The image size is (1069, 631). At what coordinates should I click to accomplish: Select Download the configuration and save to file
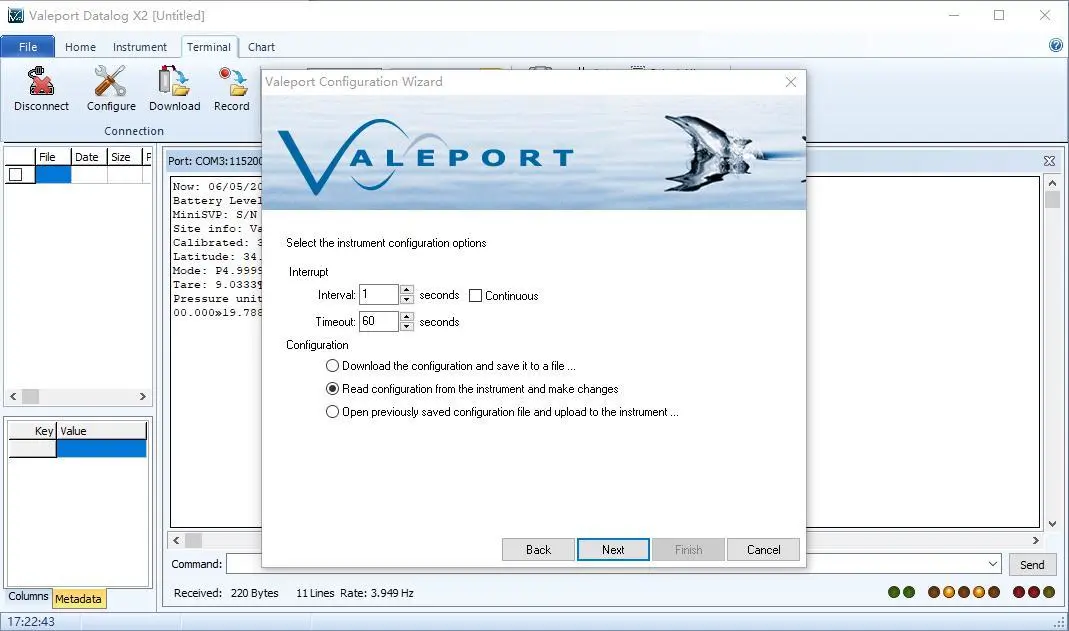(x=332, y=366)
